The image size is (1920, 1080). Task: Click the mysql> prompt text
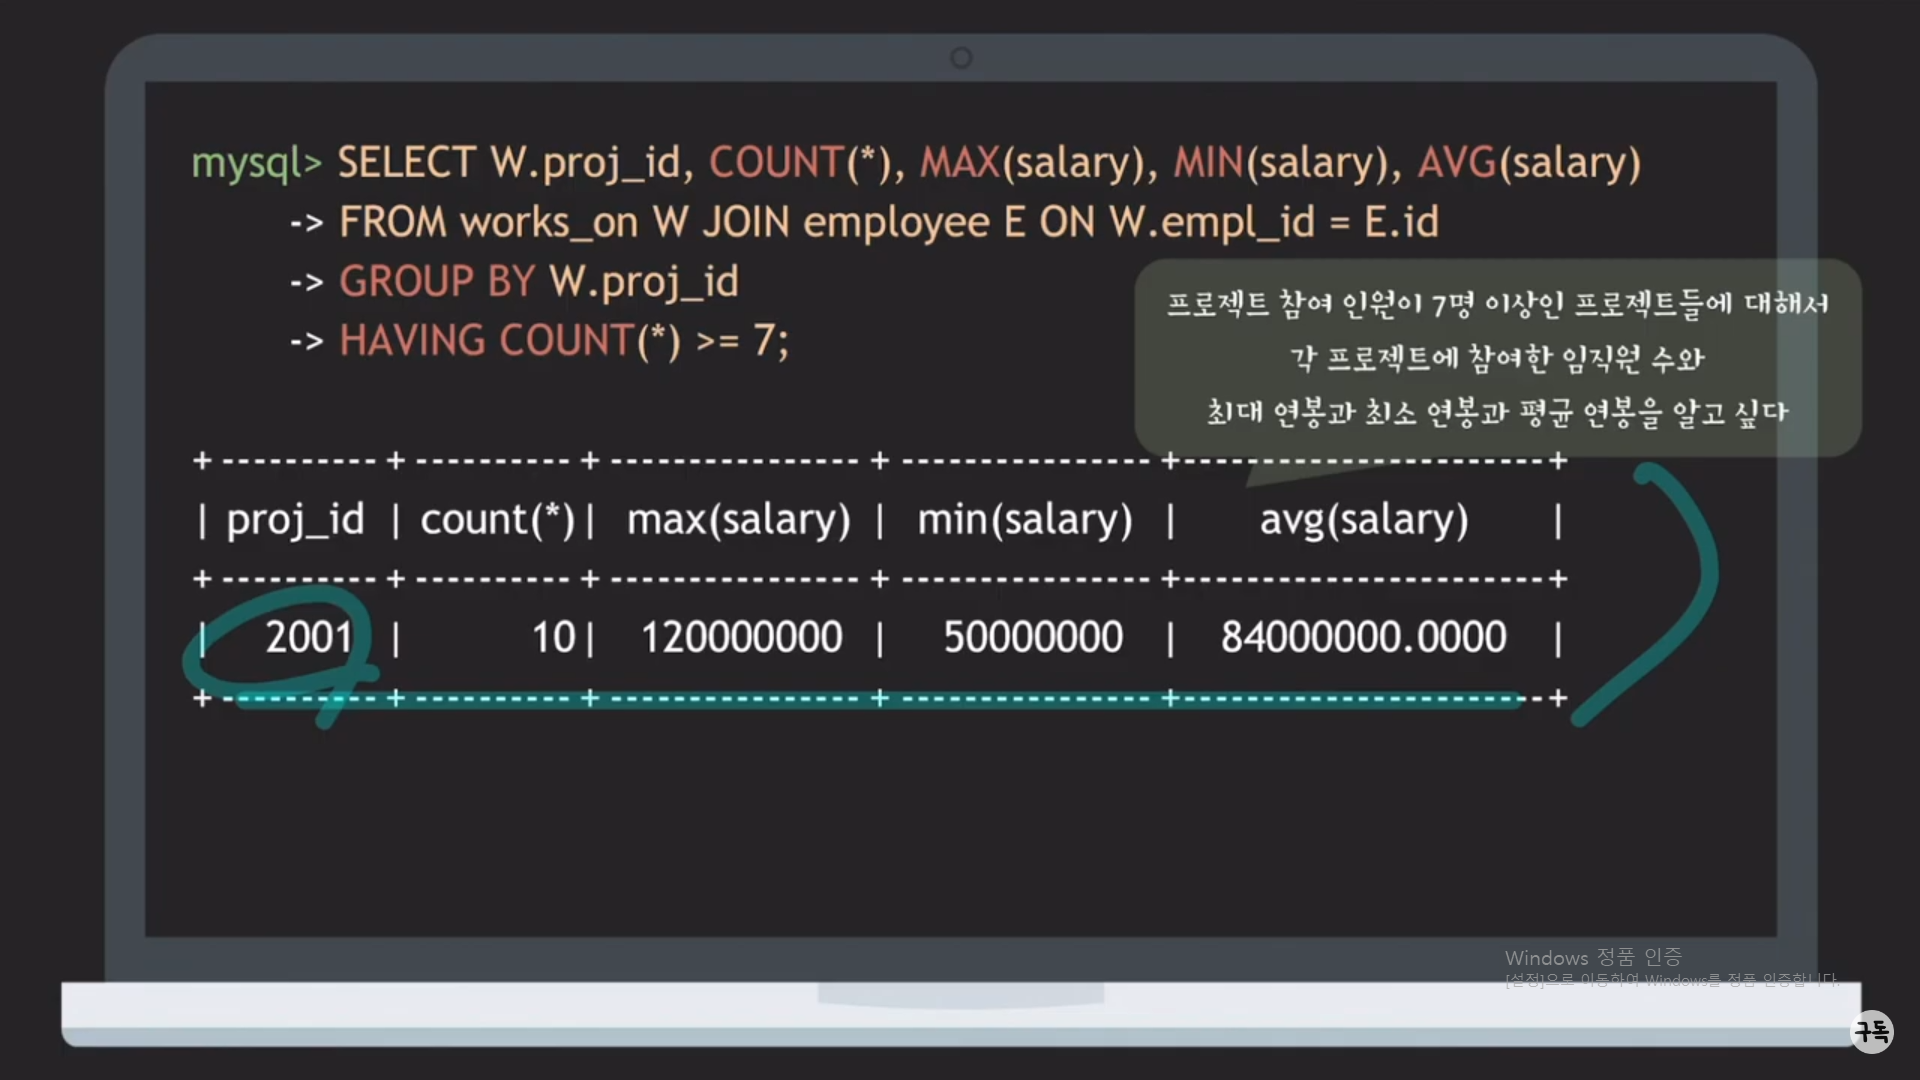(256, 163)
